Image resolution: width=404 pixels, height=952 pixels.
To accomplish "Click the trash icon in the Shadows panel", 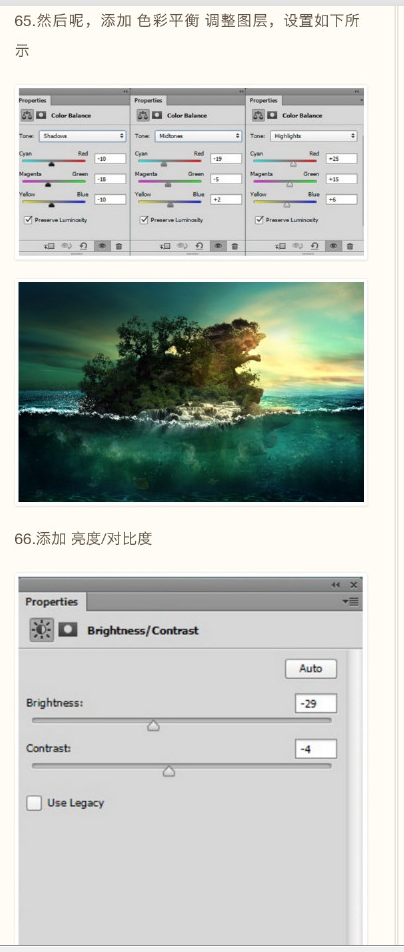I will [119, 246].
